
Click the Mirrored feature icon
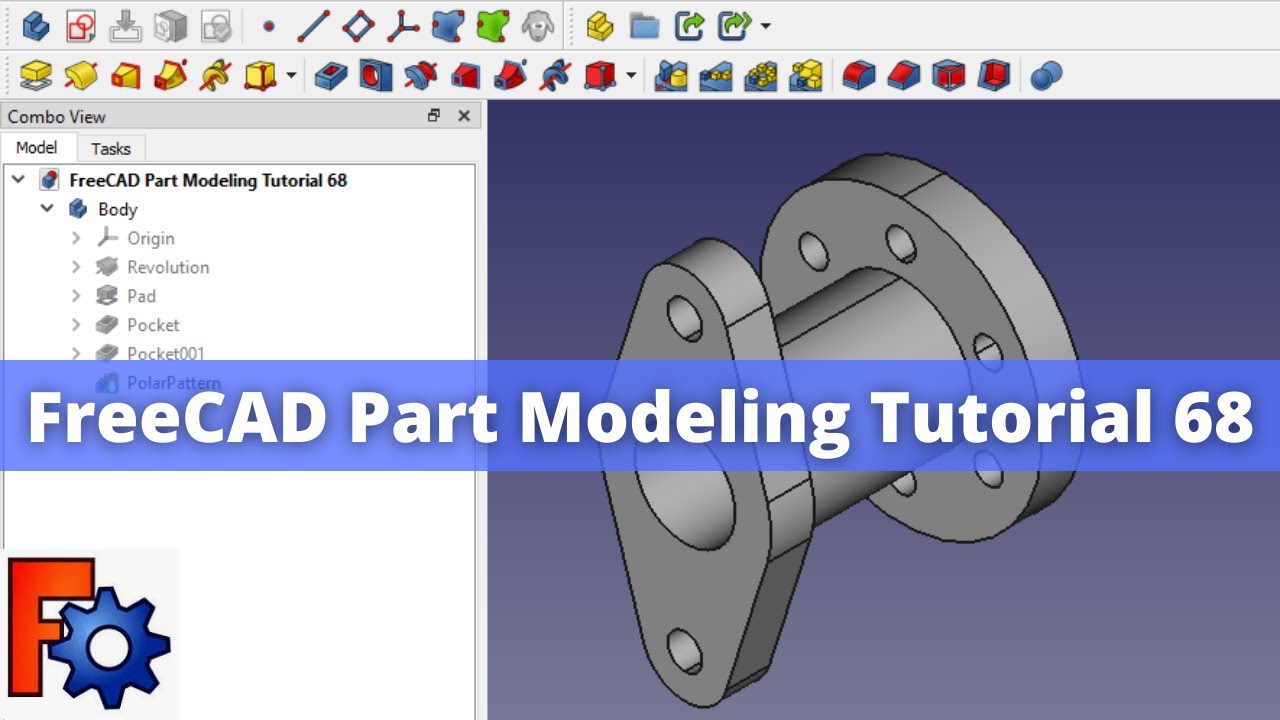click(671, 75)
